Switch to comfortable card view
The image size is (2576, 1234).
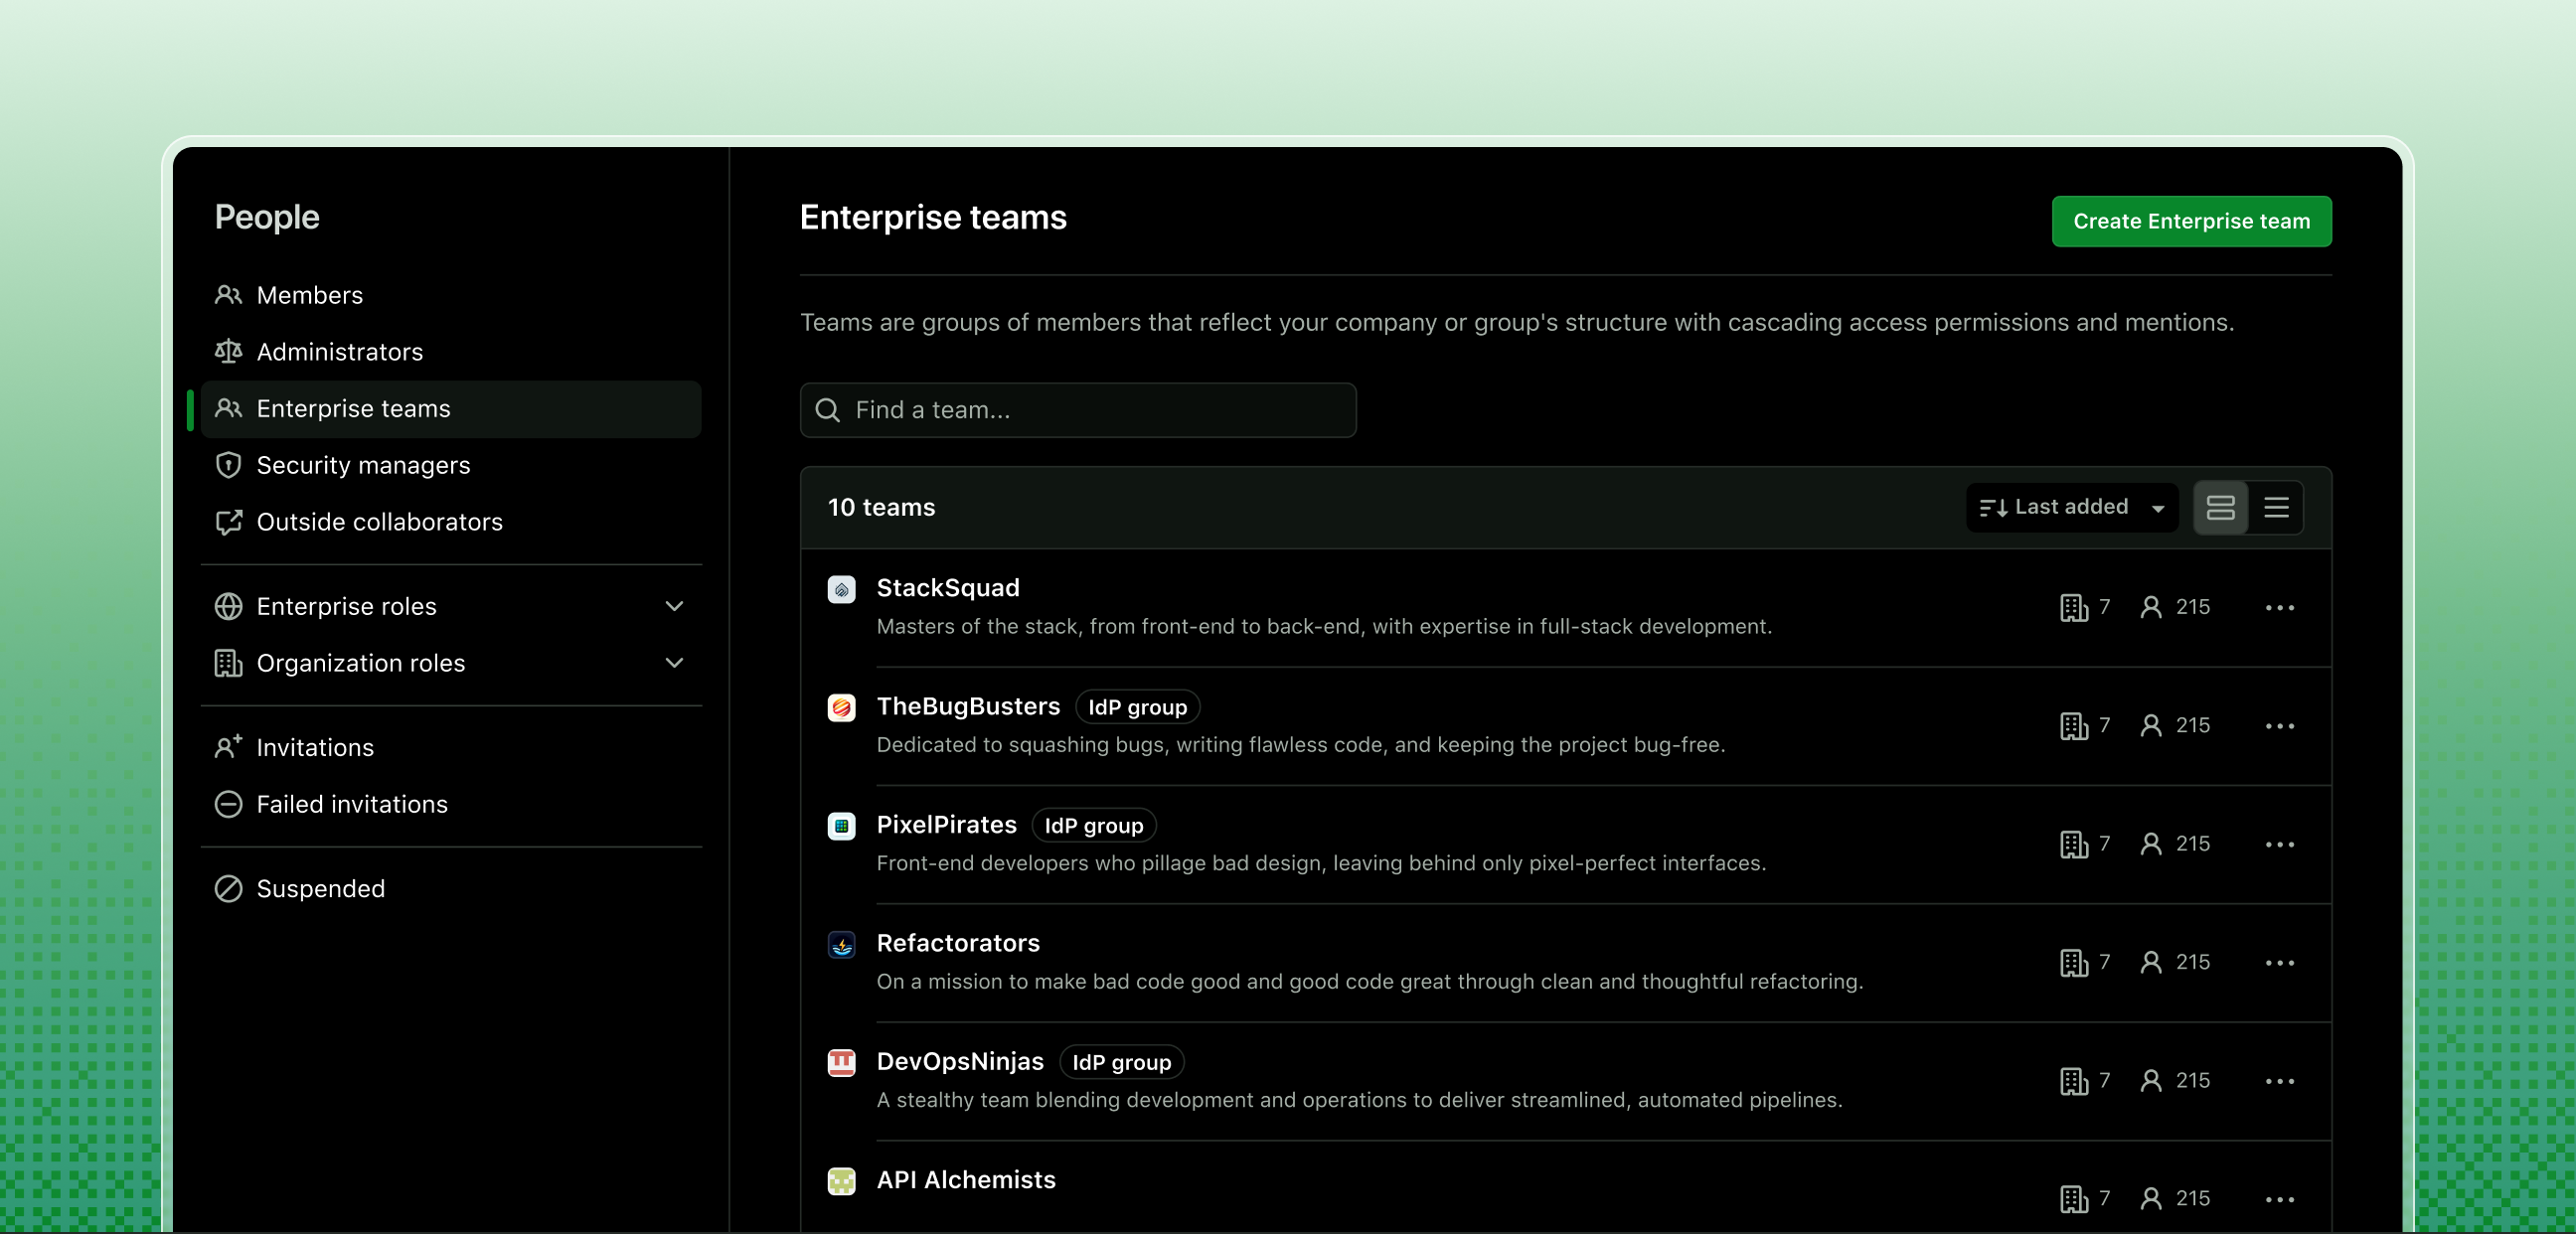[x=2220, y=507]
